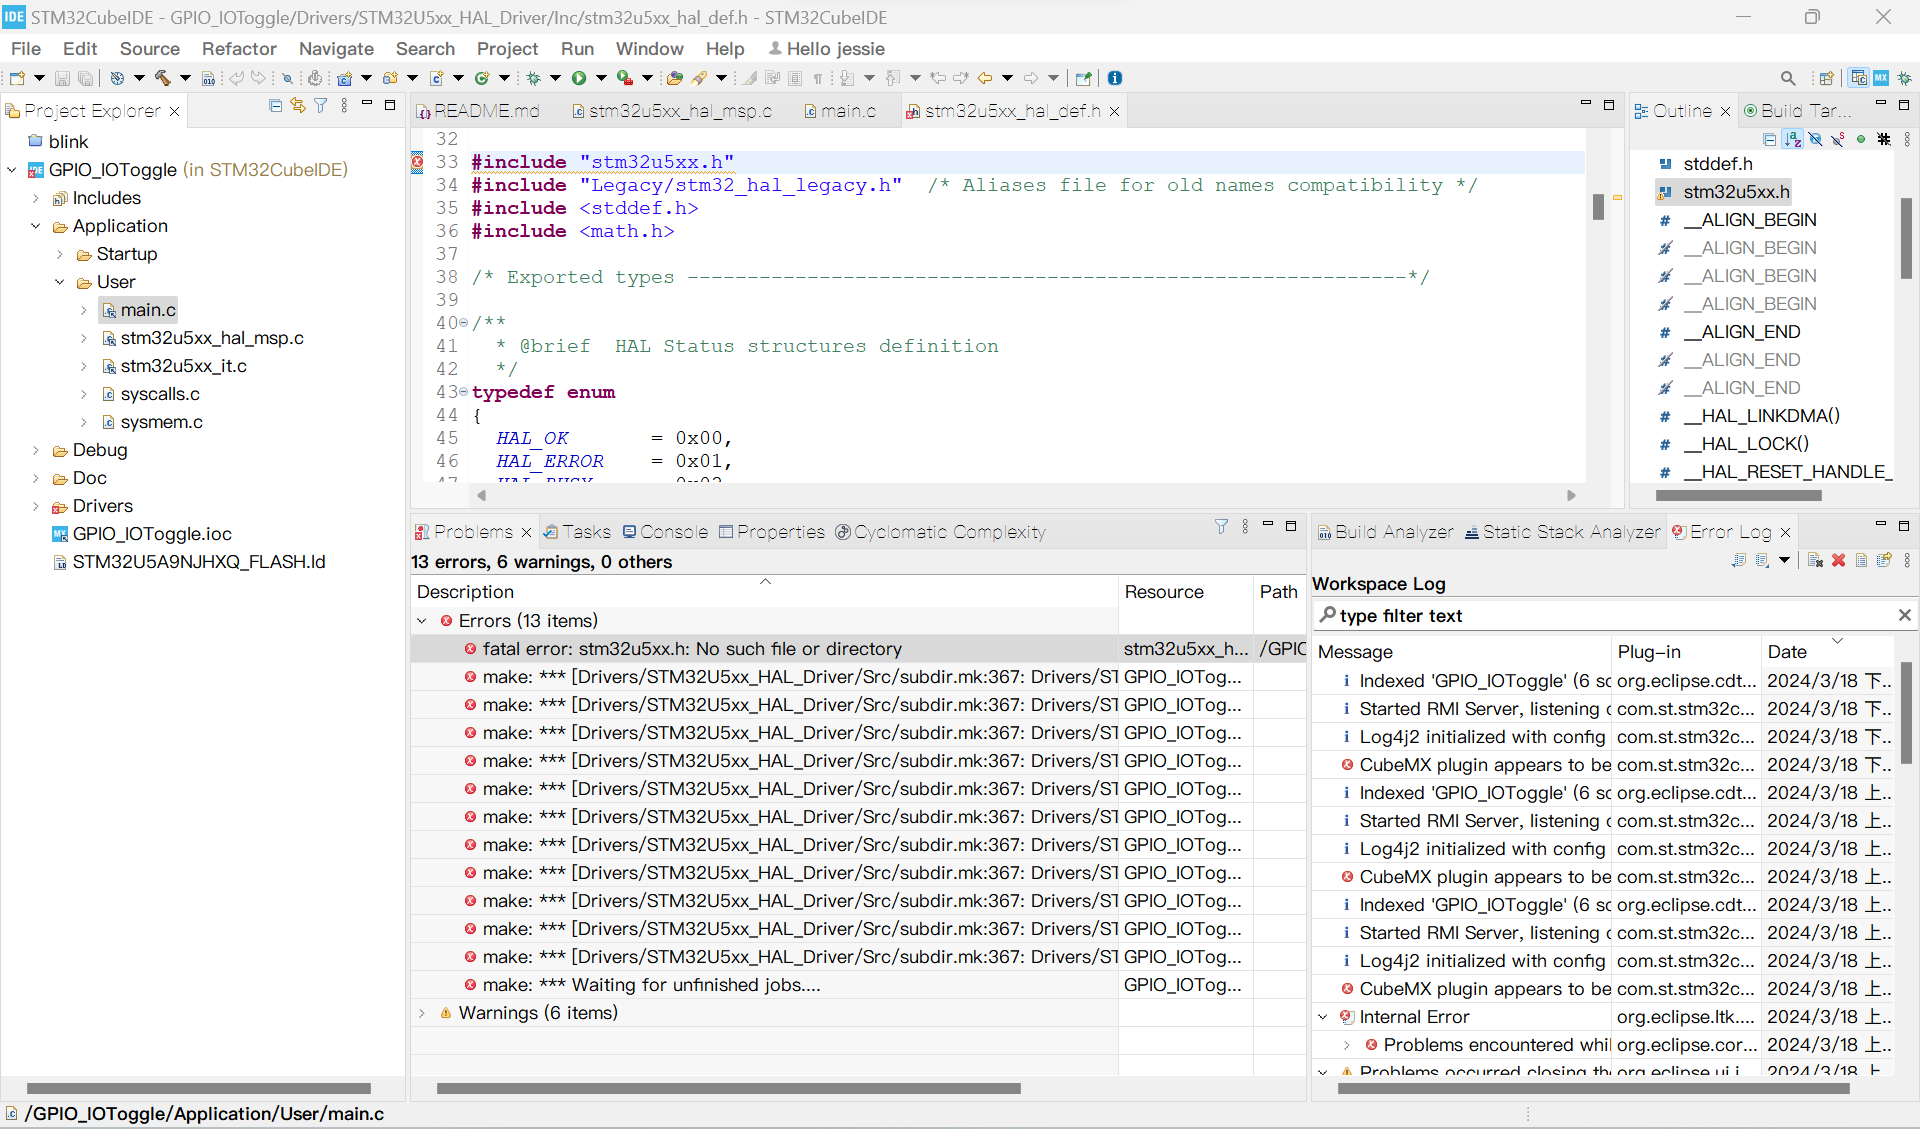
Task: Toggle hiding non-public members in Outline
Action: (x=1861, y=140)
